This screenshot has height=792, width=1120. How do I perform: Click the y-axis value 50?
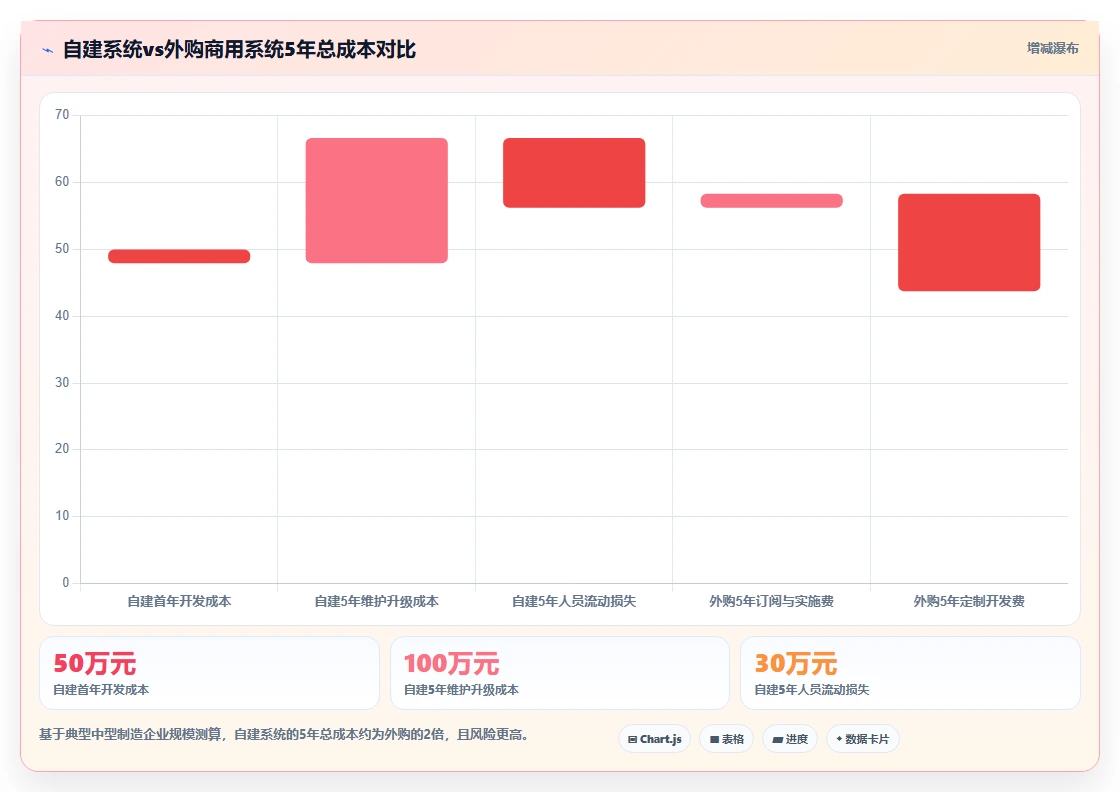click(62, 249)
